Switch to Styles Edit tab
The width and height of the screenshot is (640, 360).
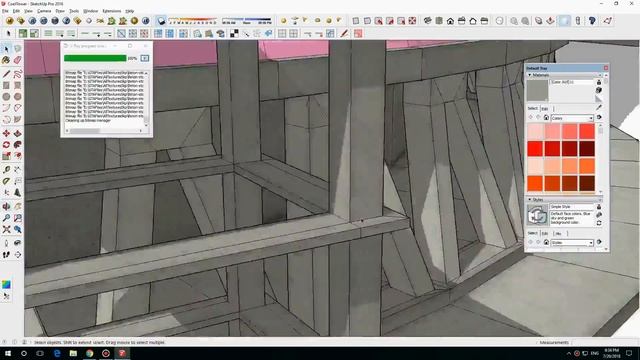[545, 233]
